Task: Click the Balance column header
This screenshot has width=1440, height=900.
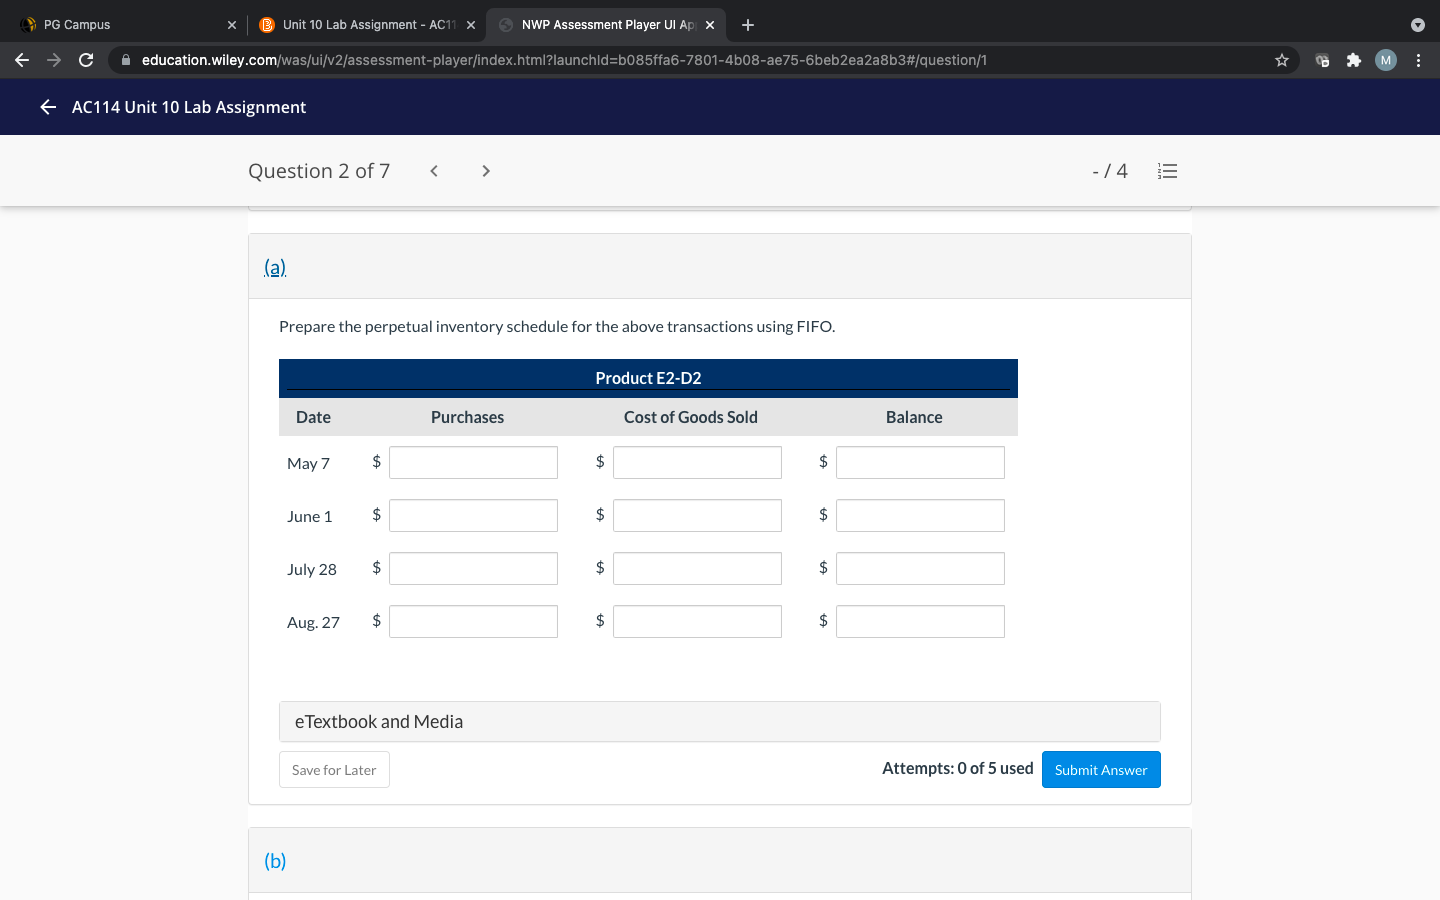Action: pyautogui.click(x=914, y=417)
